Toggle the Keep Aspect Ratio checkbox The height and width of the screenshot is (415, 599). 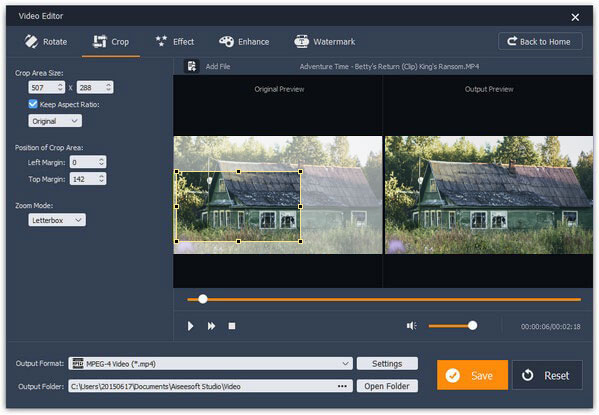tap(33, 104)
